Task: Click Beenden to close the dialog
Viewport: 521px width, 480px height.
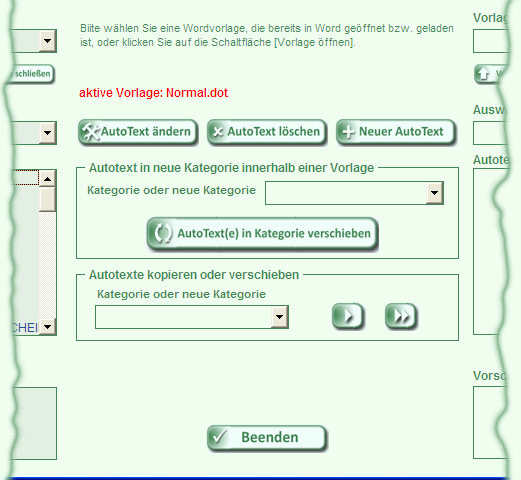Action: pyautogui.click(x=267, y=438)
